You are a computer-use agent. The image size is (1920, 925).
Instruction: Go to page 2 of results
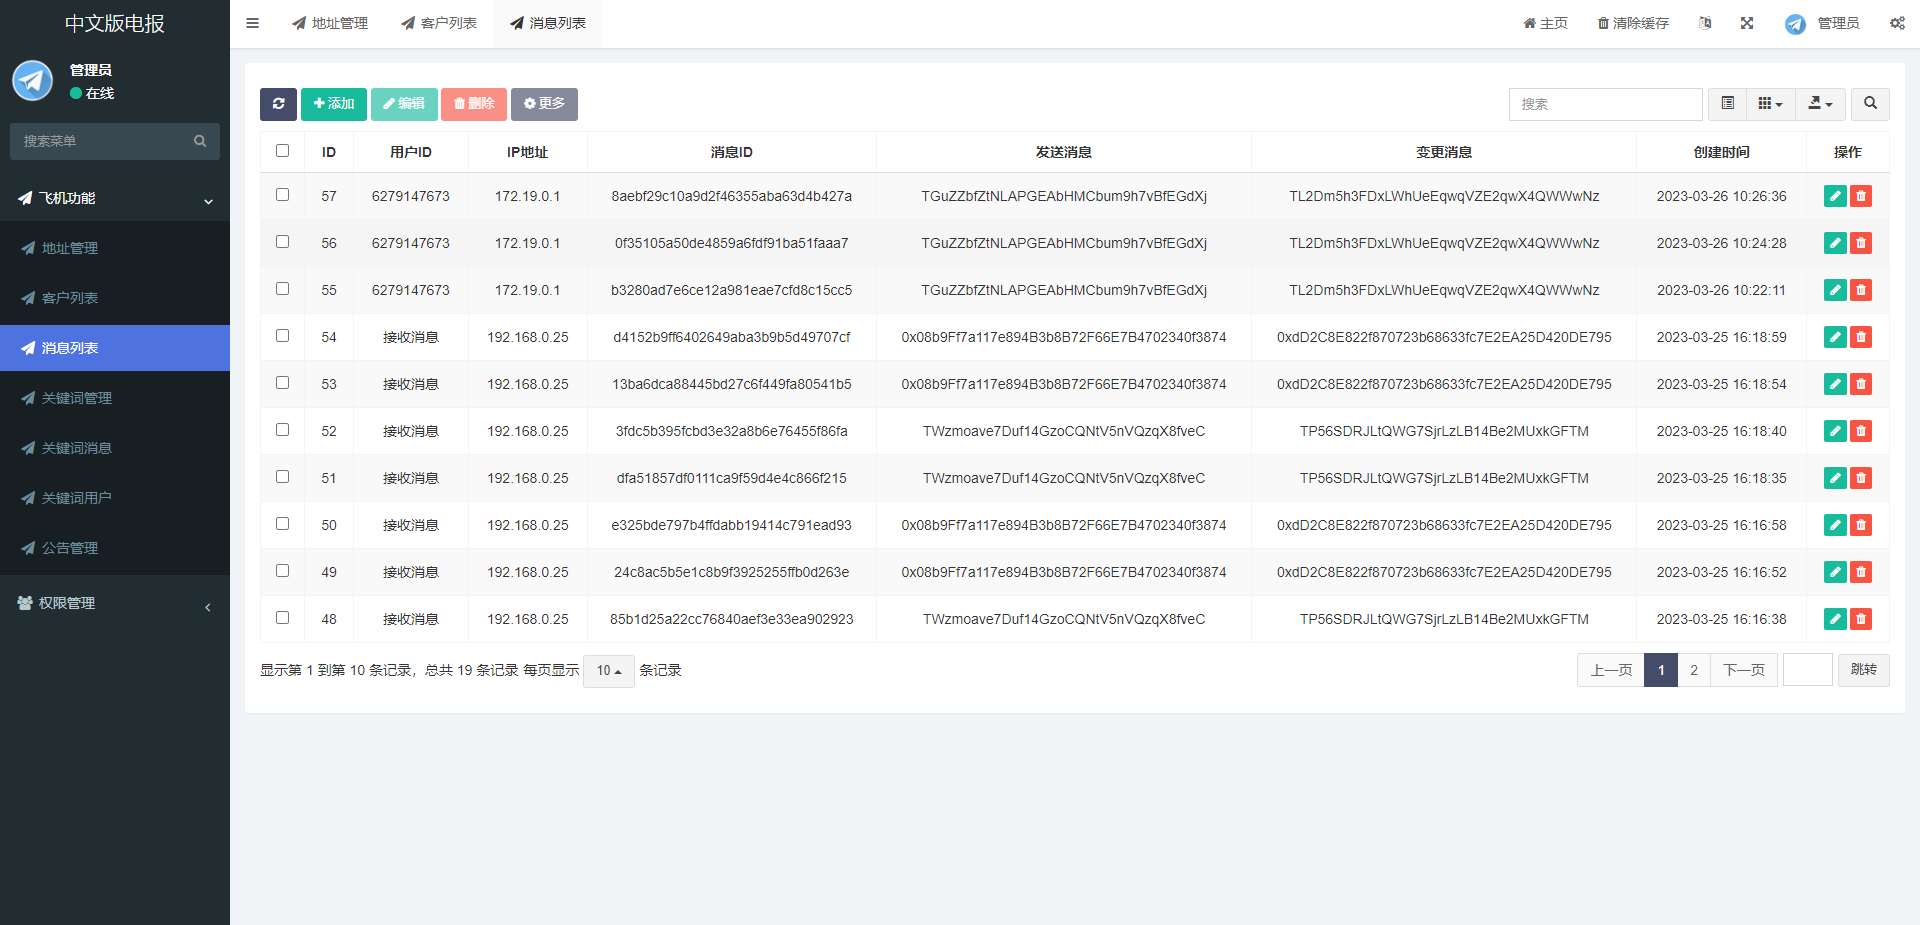1694,670
